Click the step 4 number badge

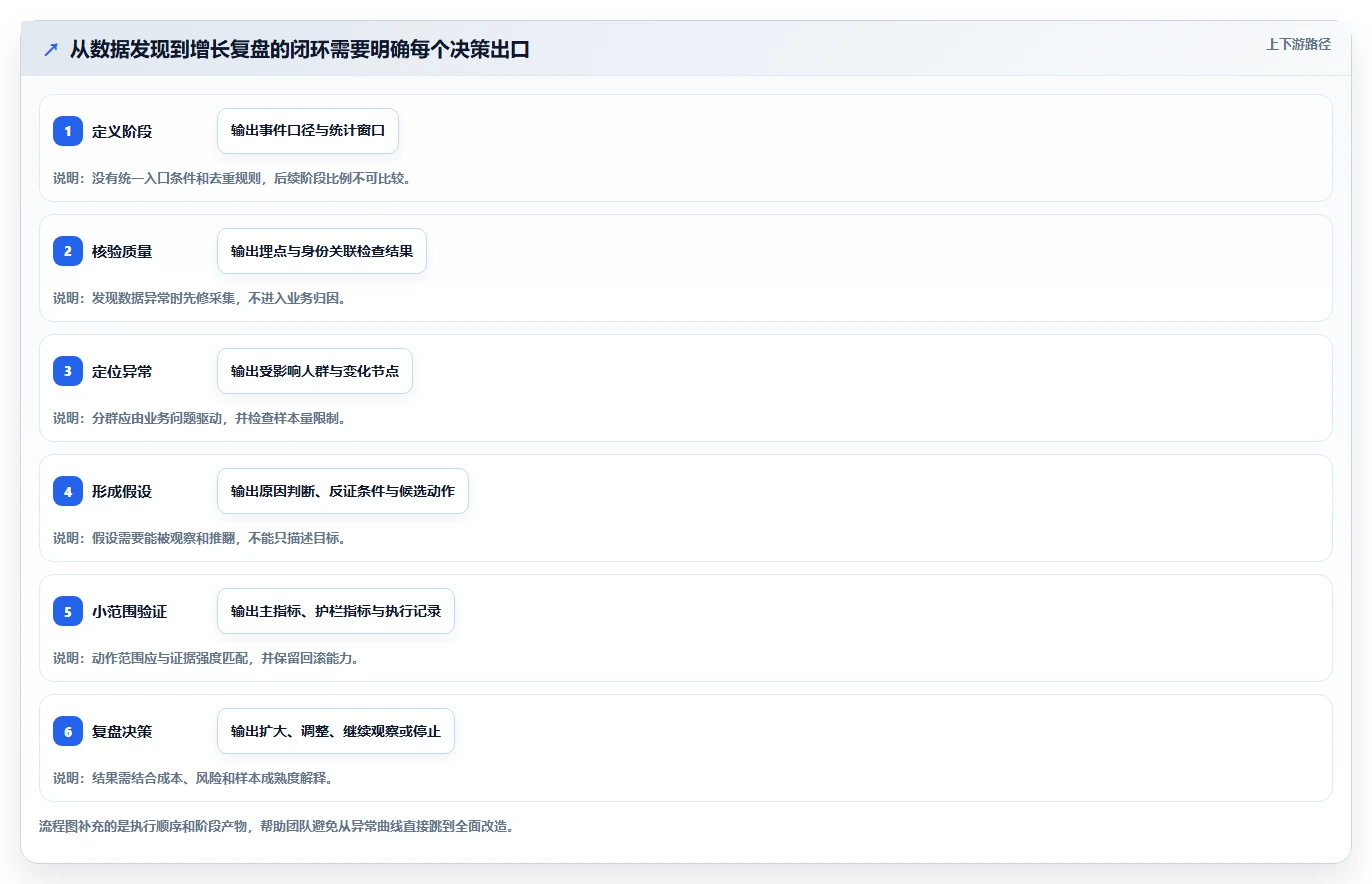(68, 491)
